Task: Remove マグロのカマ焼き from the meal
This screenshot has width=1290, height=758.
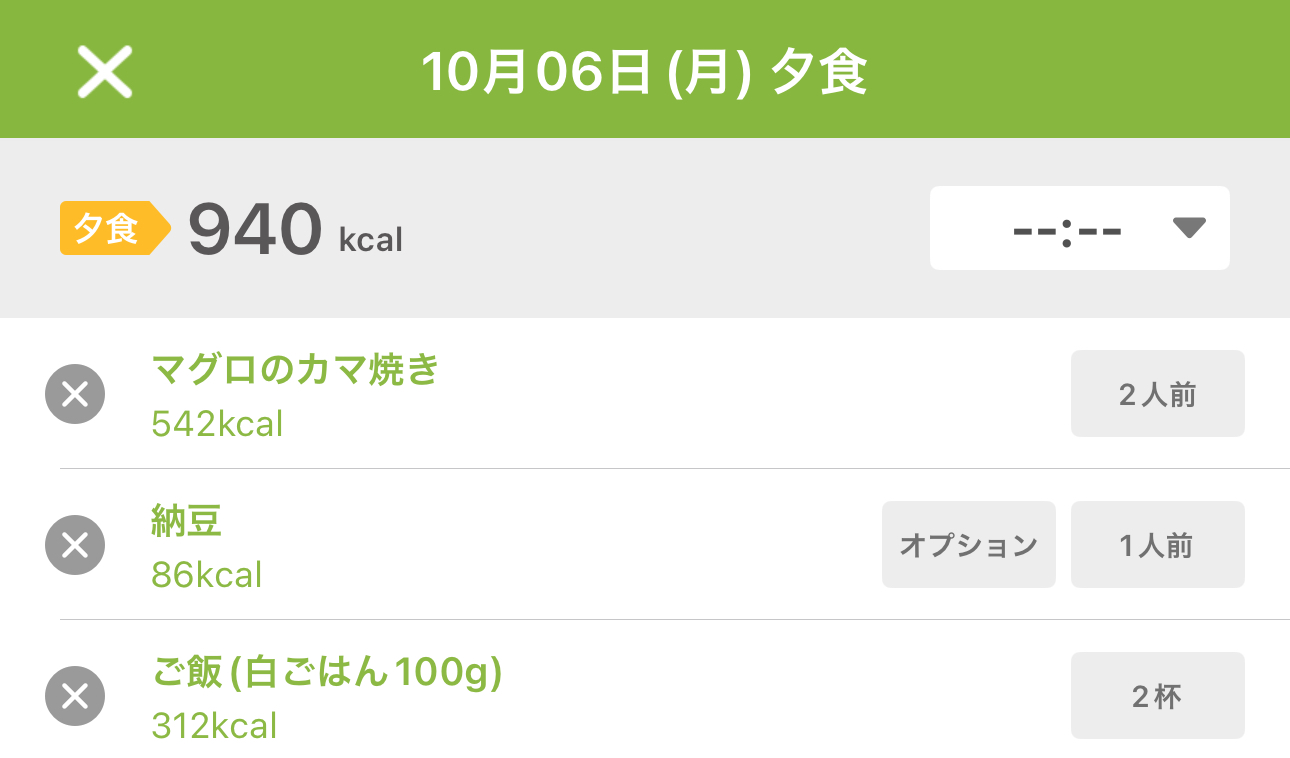Action: point(75,395)
